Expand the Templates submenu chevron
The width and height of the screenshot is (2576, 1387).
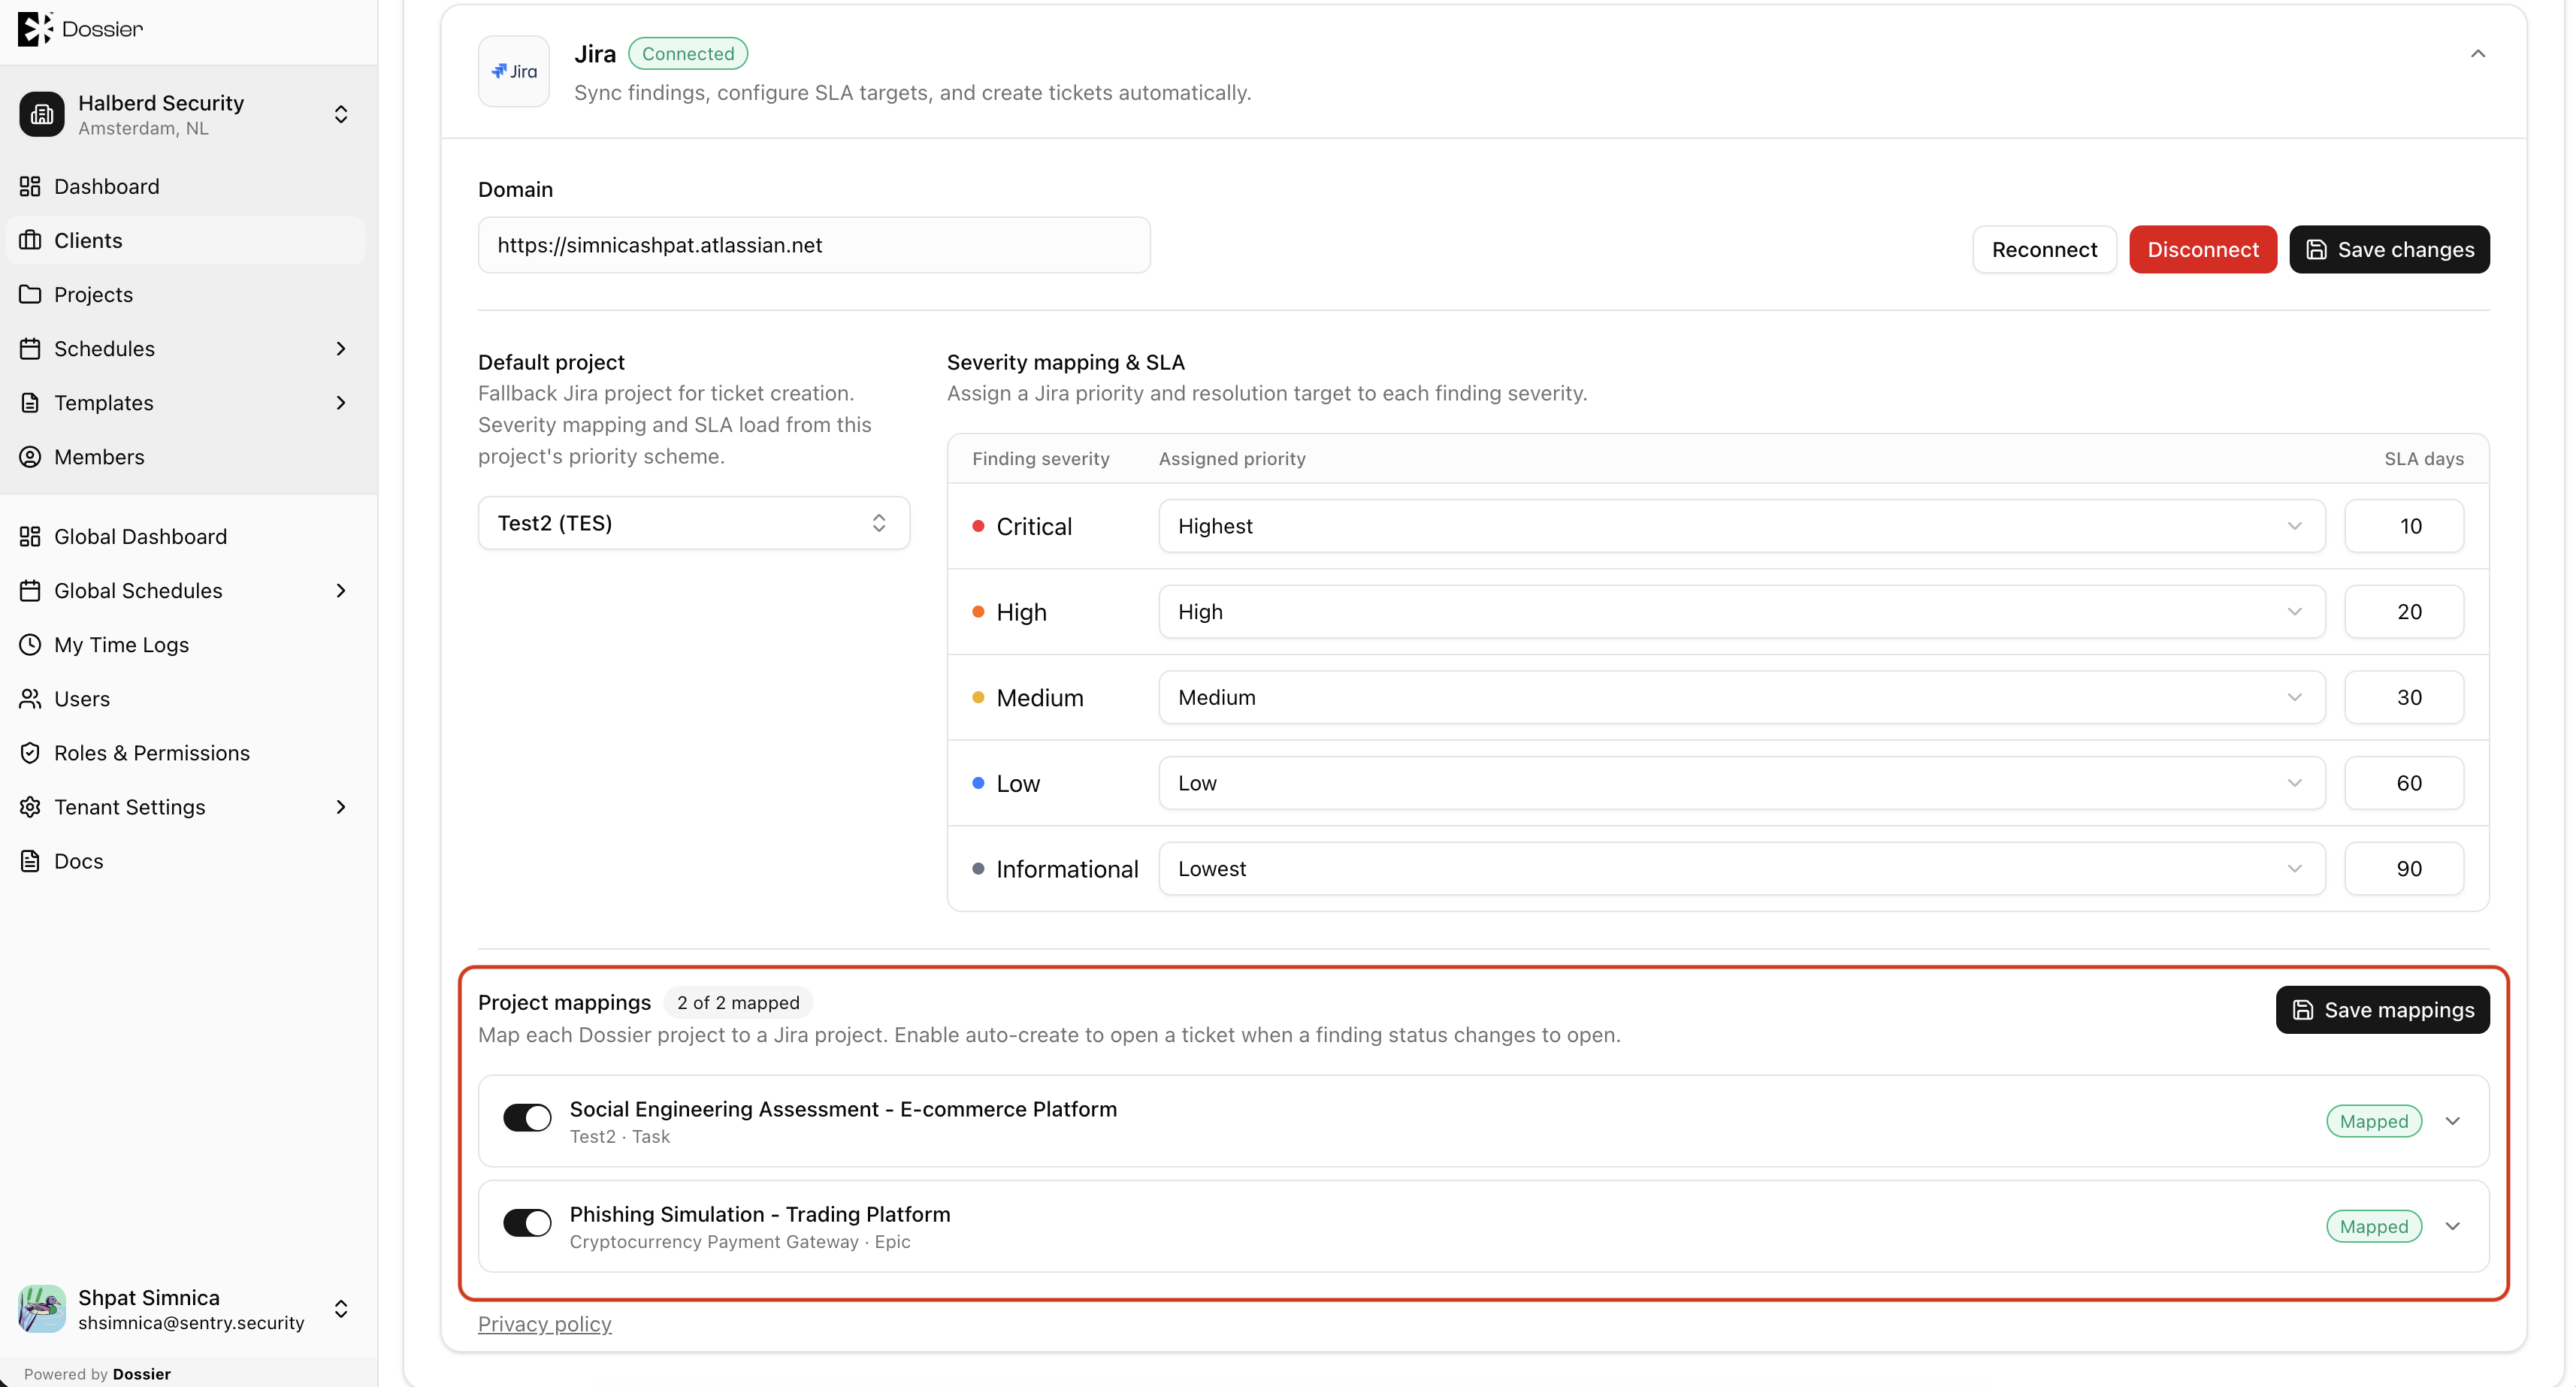(x=341, y=402)
